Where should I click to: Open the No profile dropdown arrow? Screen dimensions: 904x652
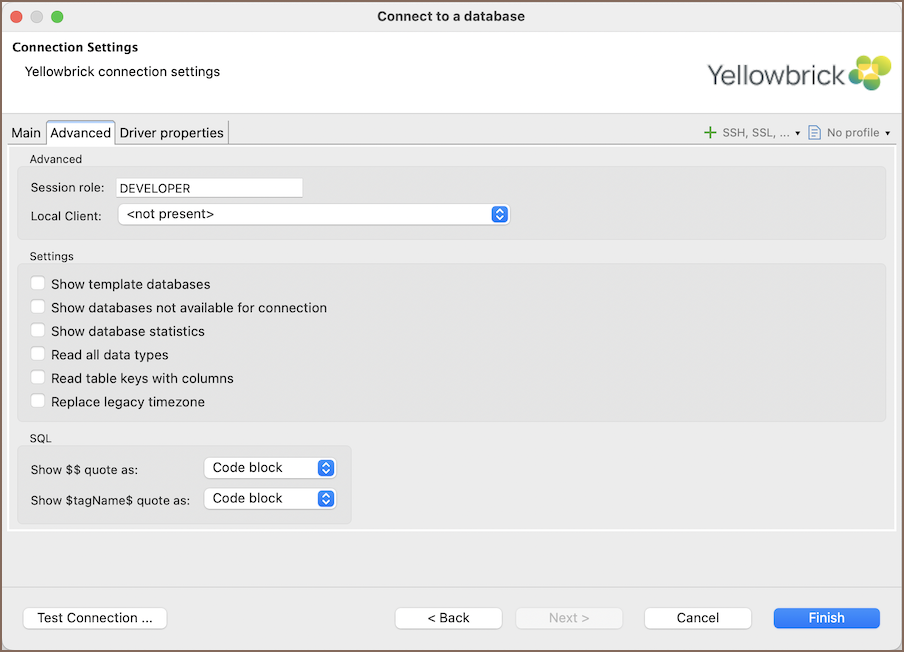(888, 133)
